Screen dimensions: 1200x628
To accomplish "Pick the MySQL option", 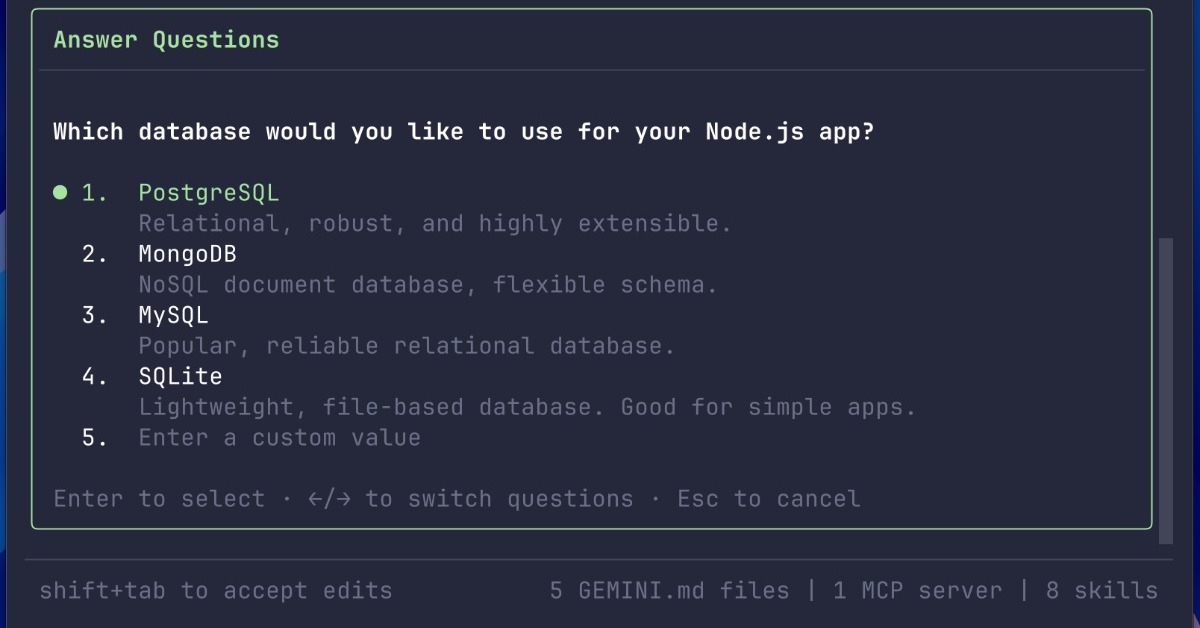I will click(x=173, y=315).
